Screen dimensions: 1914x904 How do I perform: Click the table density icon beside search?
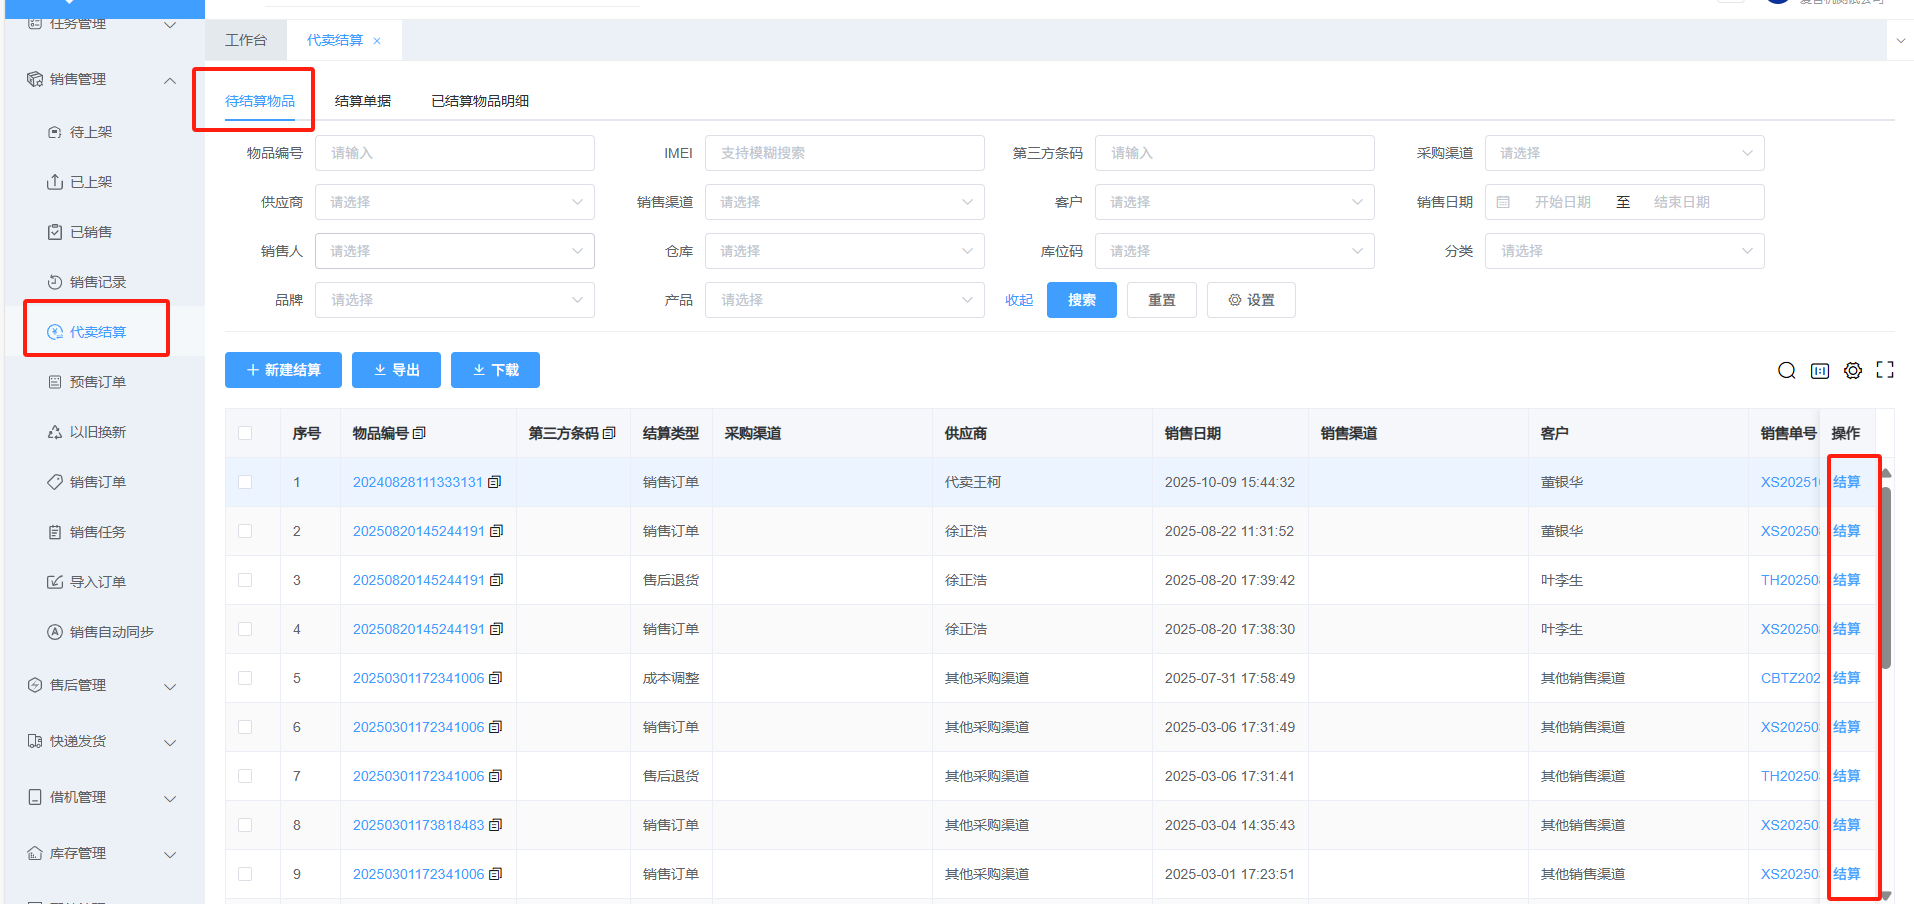tap(1820, 371)
